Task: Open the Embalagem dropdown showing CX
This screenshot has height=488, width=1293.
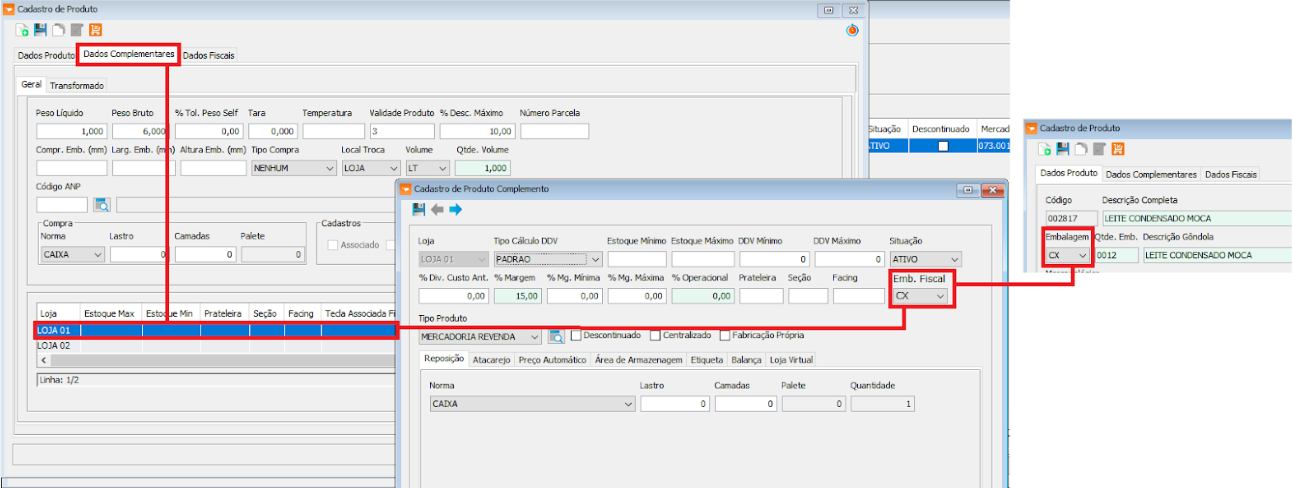Action: tap(1082, 255)
